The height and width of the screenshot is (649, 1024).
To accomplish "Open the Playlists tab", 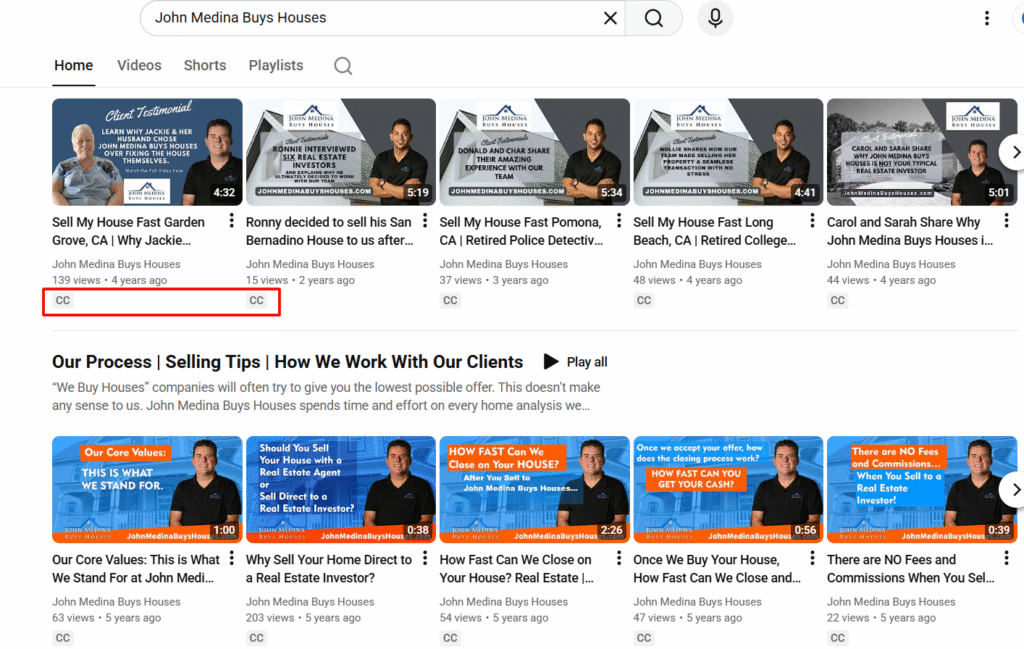I will [x=276, y=65].
